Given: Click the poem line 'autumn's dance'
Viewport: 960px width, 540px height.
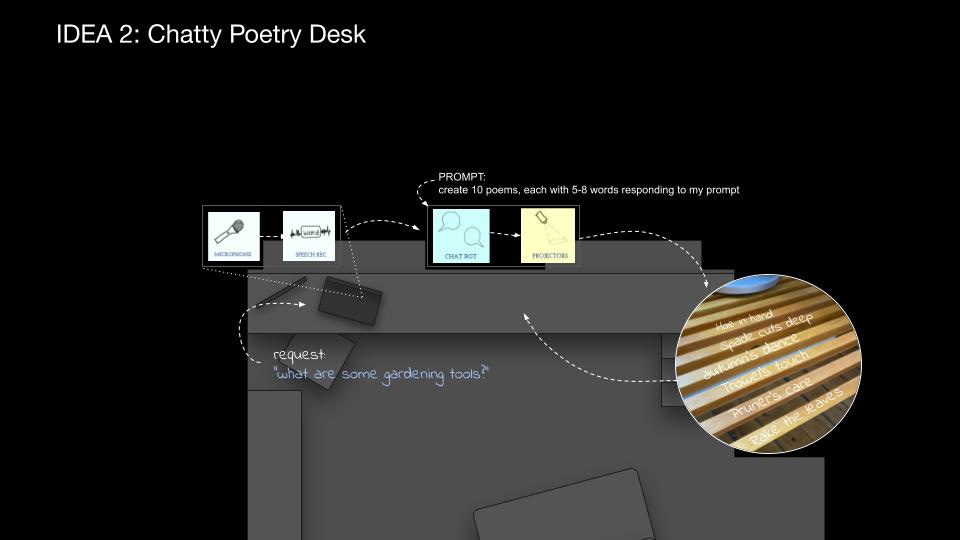Looking at the screenshot, I should [x=751, y=356].
